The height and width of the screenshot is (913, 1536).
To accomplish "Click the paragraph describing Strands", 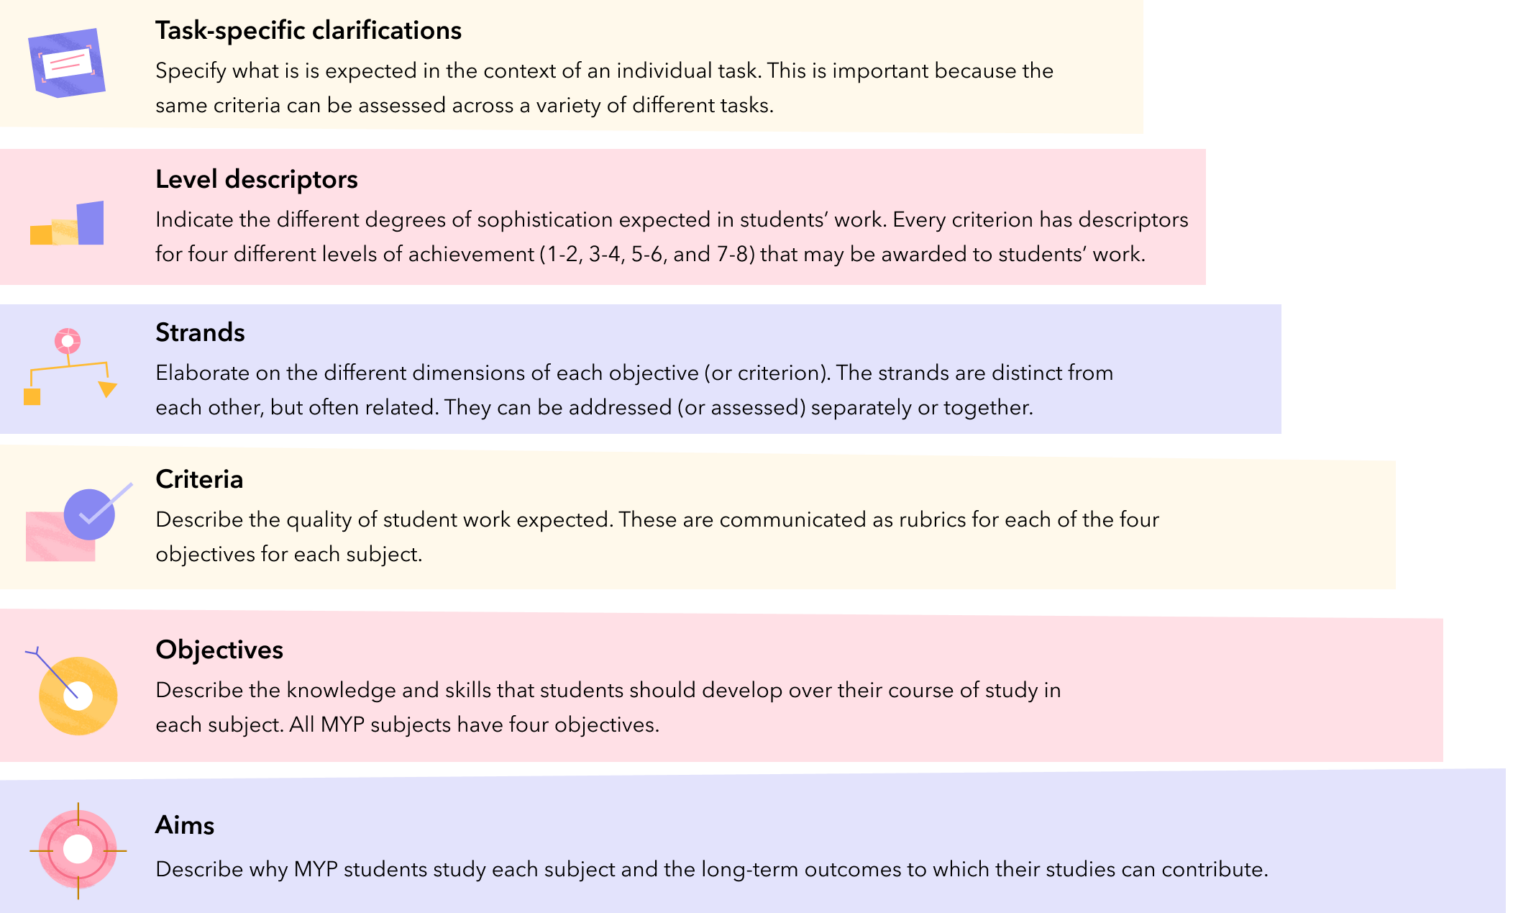I will pos(634,390).
